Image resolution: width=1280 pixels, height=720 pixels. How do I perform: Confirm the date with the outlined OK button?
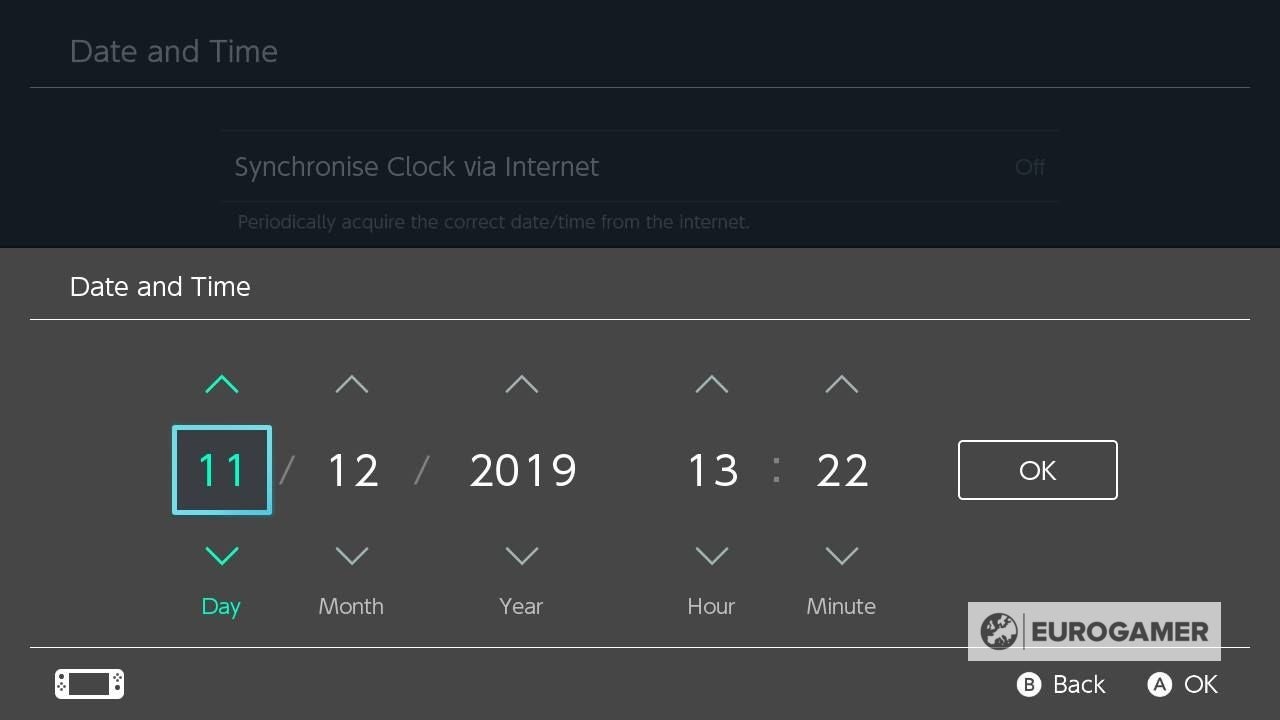pos(1037,470)
